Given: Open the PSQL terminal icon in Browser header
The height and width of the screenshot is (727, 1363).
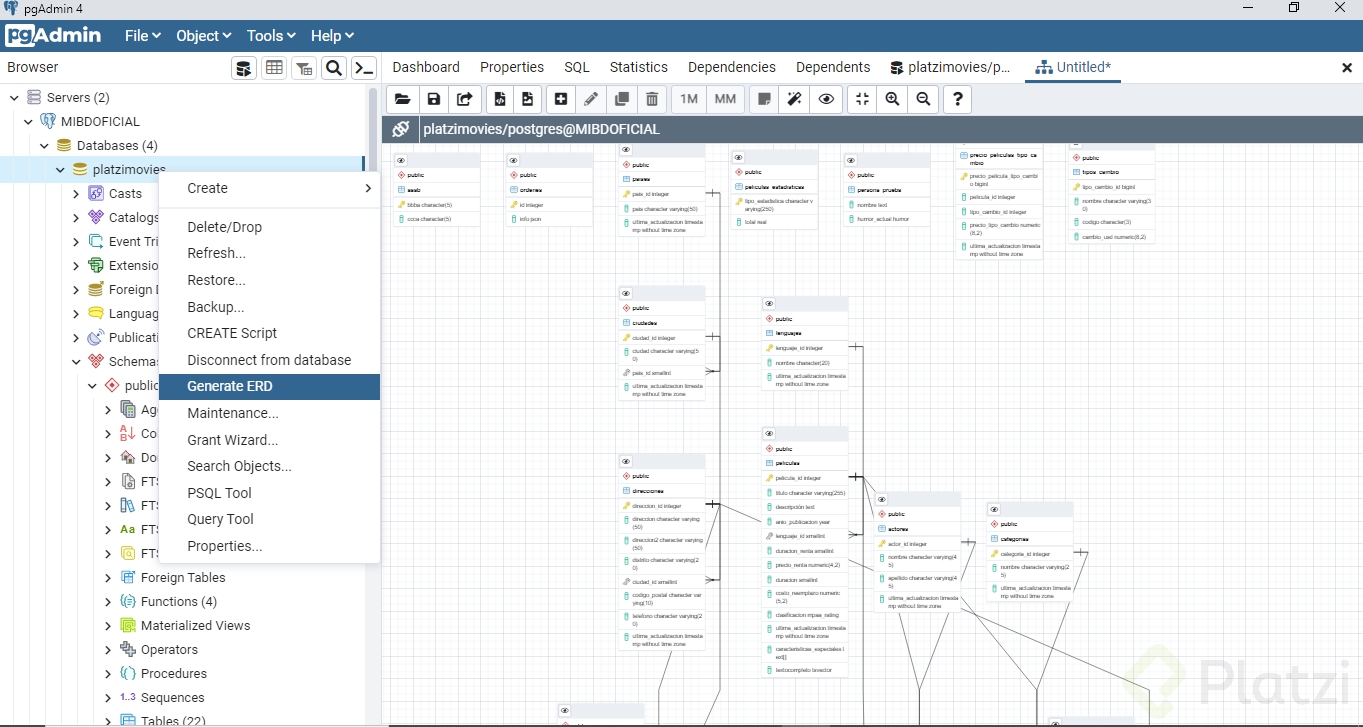Looking at the screenshot, I should 364,68.
